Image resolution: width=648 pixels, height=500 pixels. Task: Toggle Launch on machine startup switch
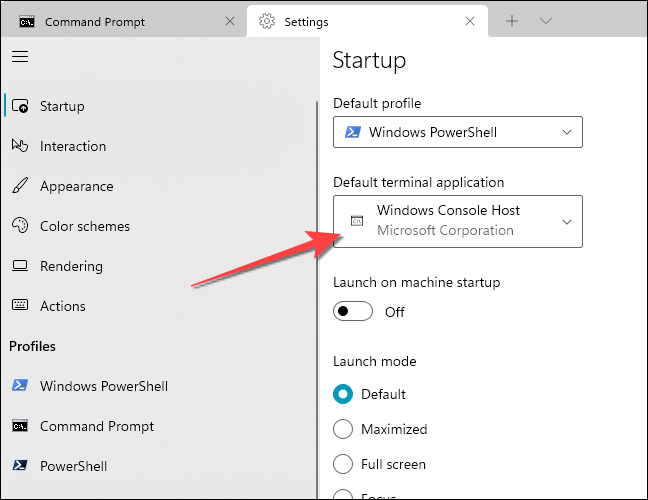pos(352,312)
